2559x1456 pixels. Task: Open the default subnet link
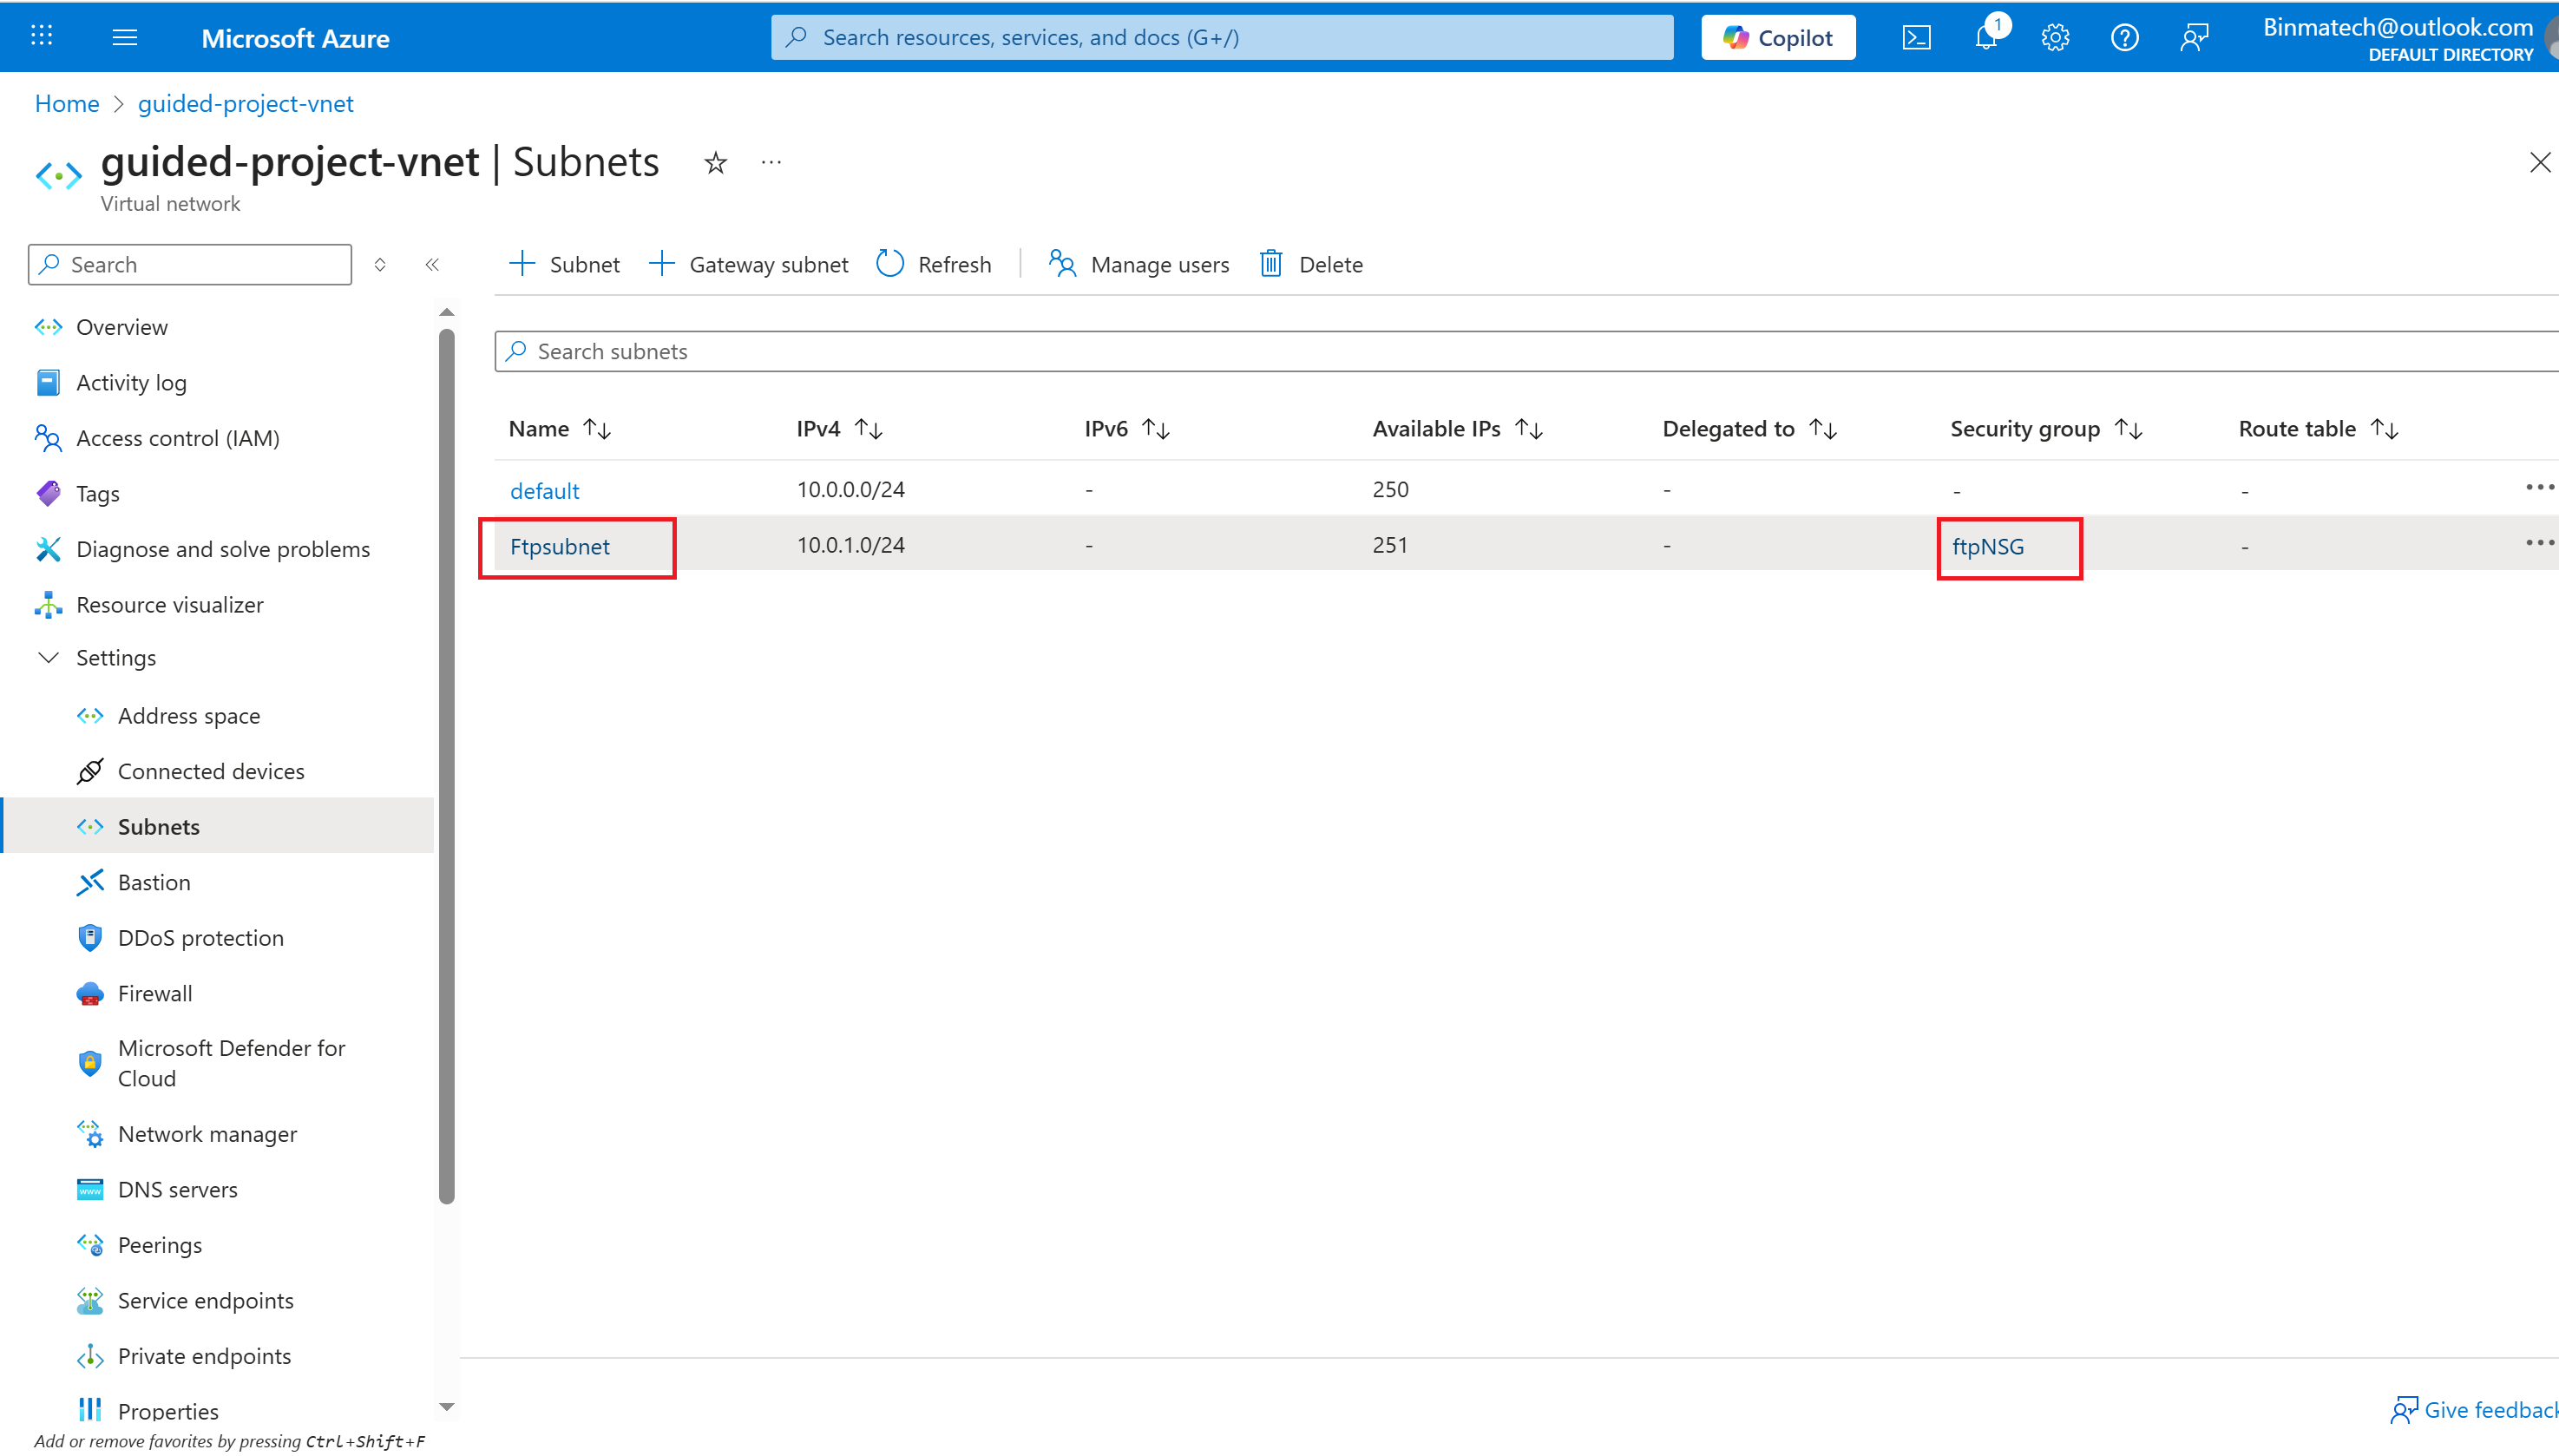[544, 491]
